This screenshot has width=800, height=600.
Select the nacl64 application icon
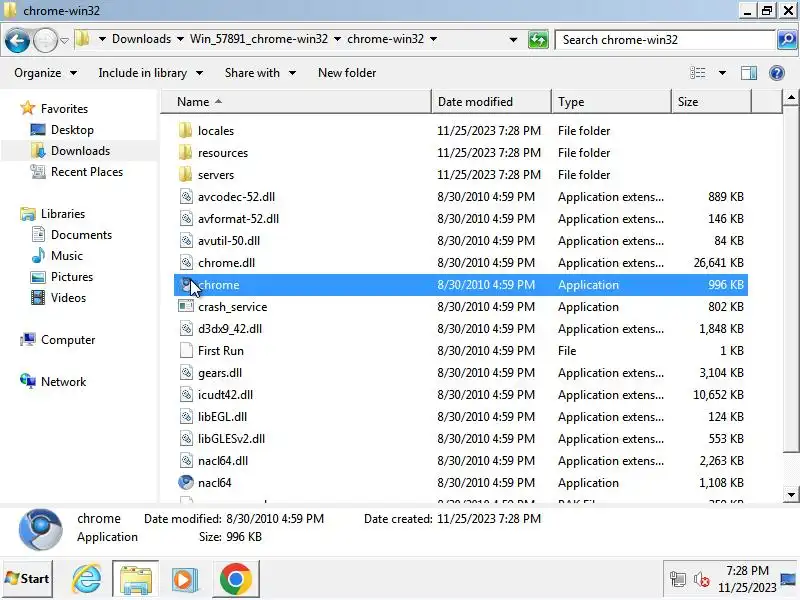point(186,482)
